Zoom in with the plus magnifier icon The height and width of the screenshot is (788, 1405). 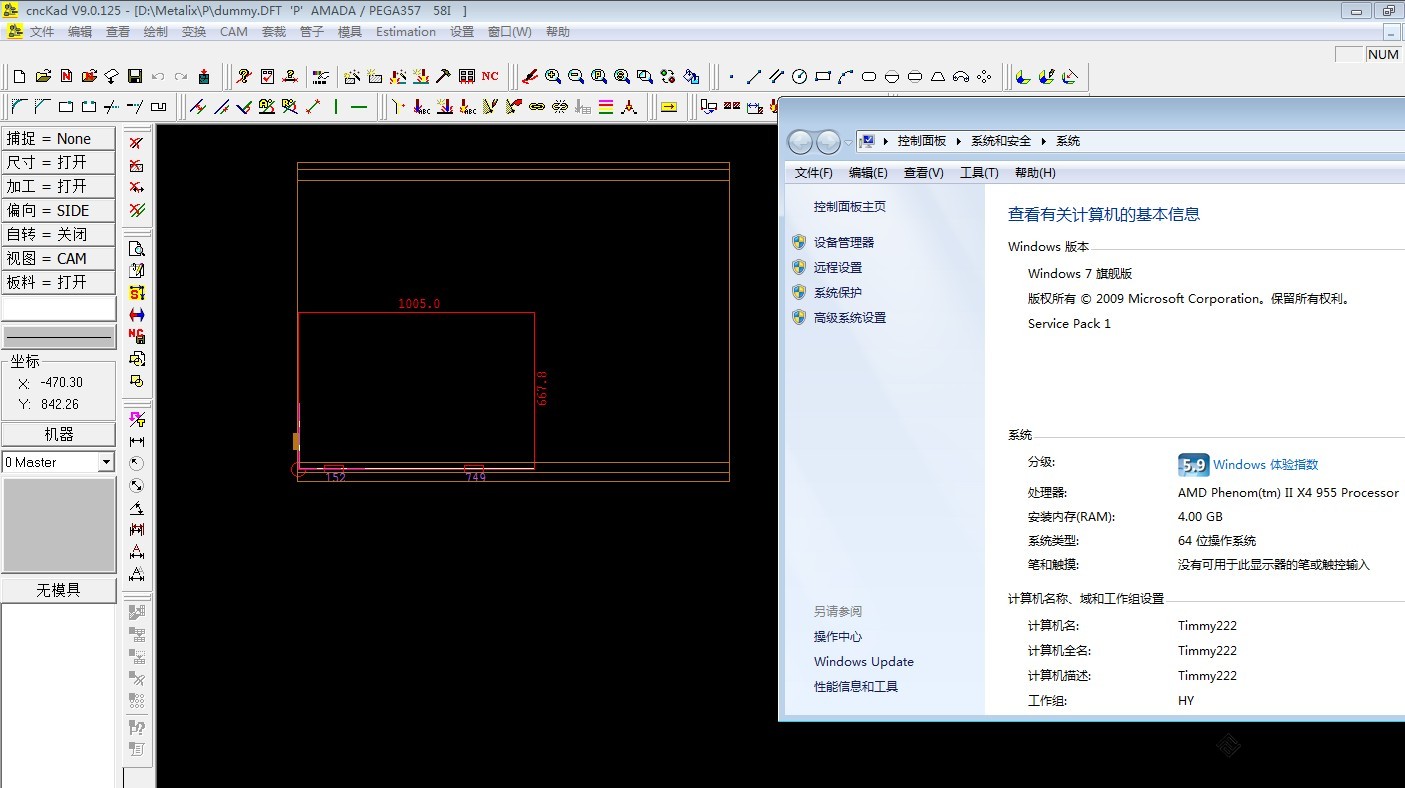(x=553, y=76)
